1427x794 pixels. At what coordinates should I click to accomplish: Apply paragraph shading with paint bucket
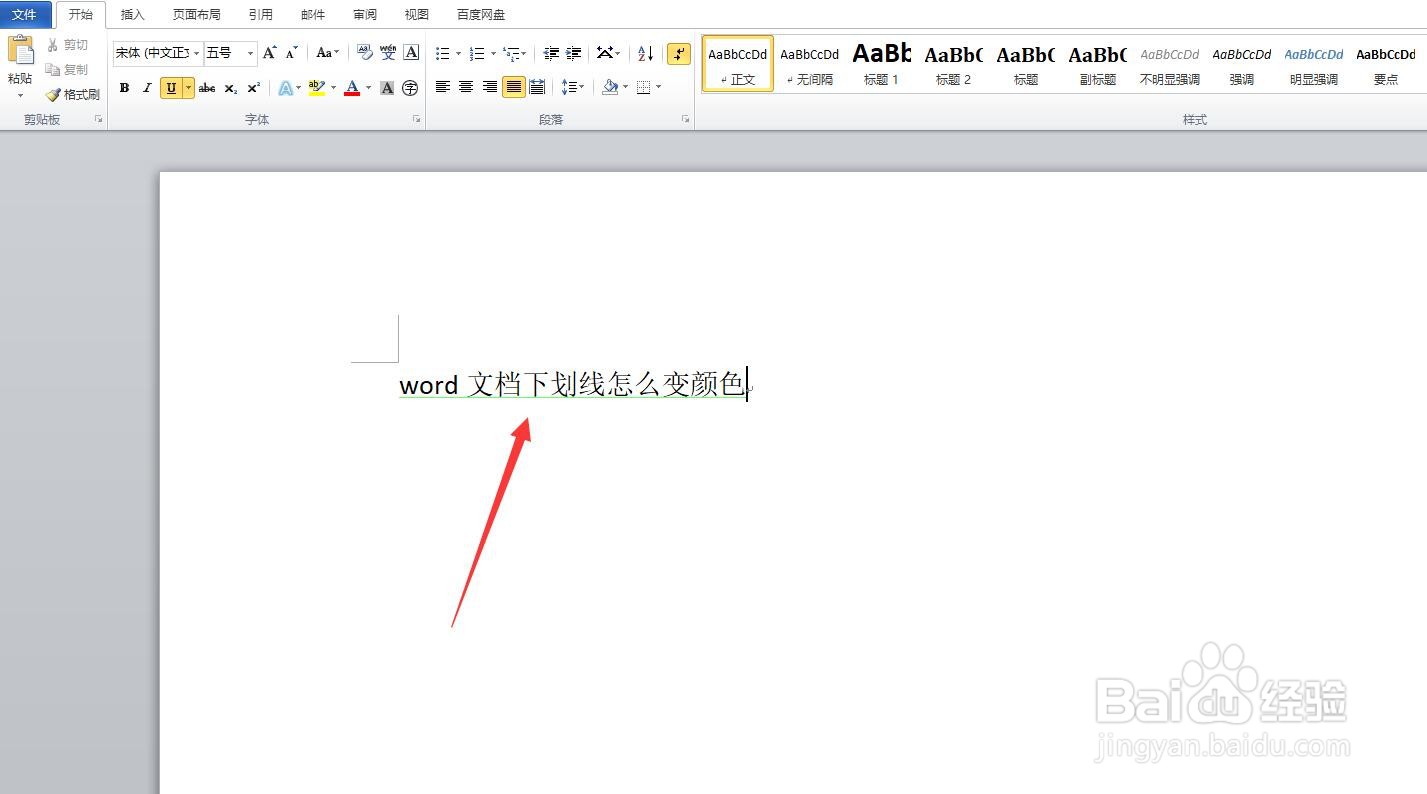[x=610, y=87]
